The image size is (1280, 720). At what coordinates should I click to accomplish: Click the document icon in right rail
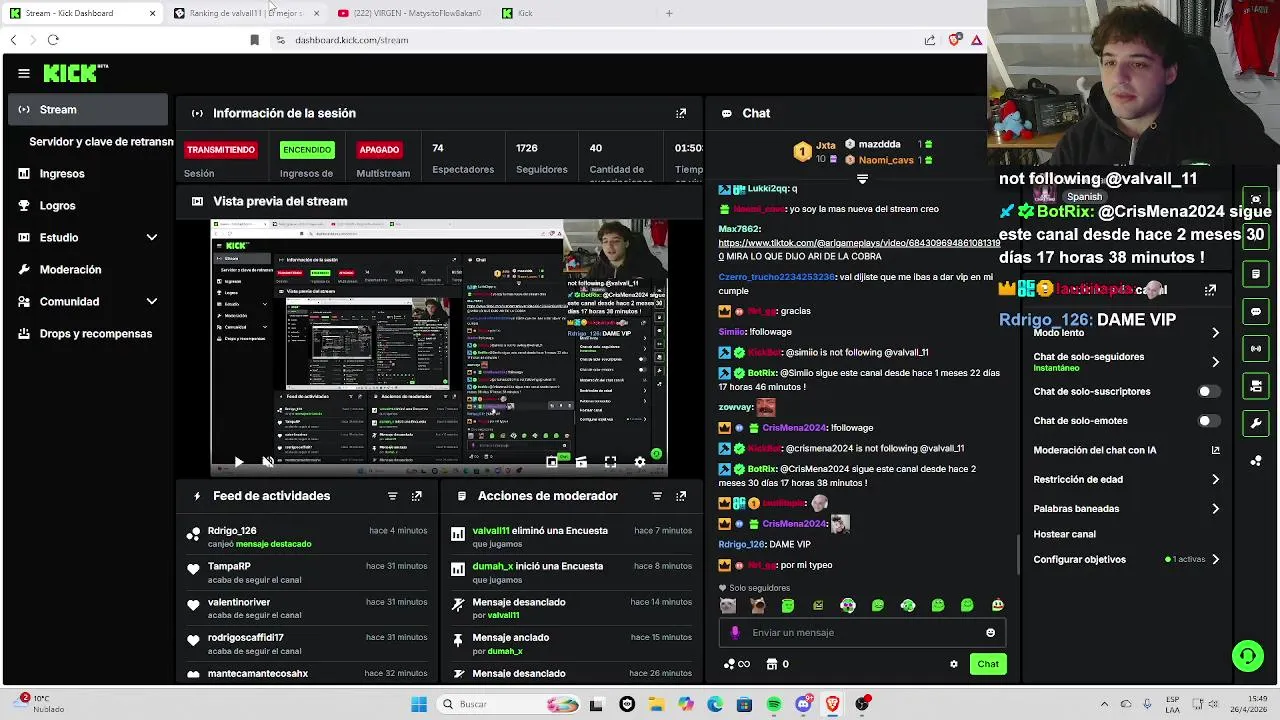pos(1256,274)
